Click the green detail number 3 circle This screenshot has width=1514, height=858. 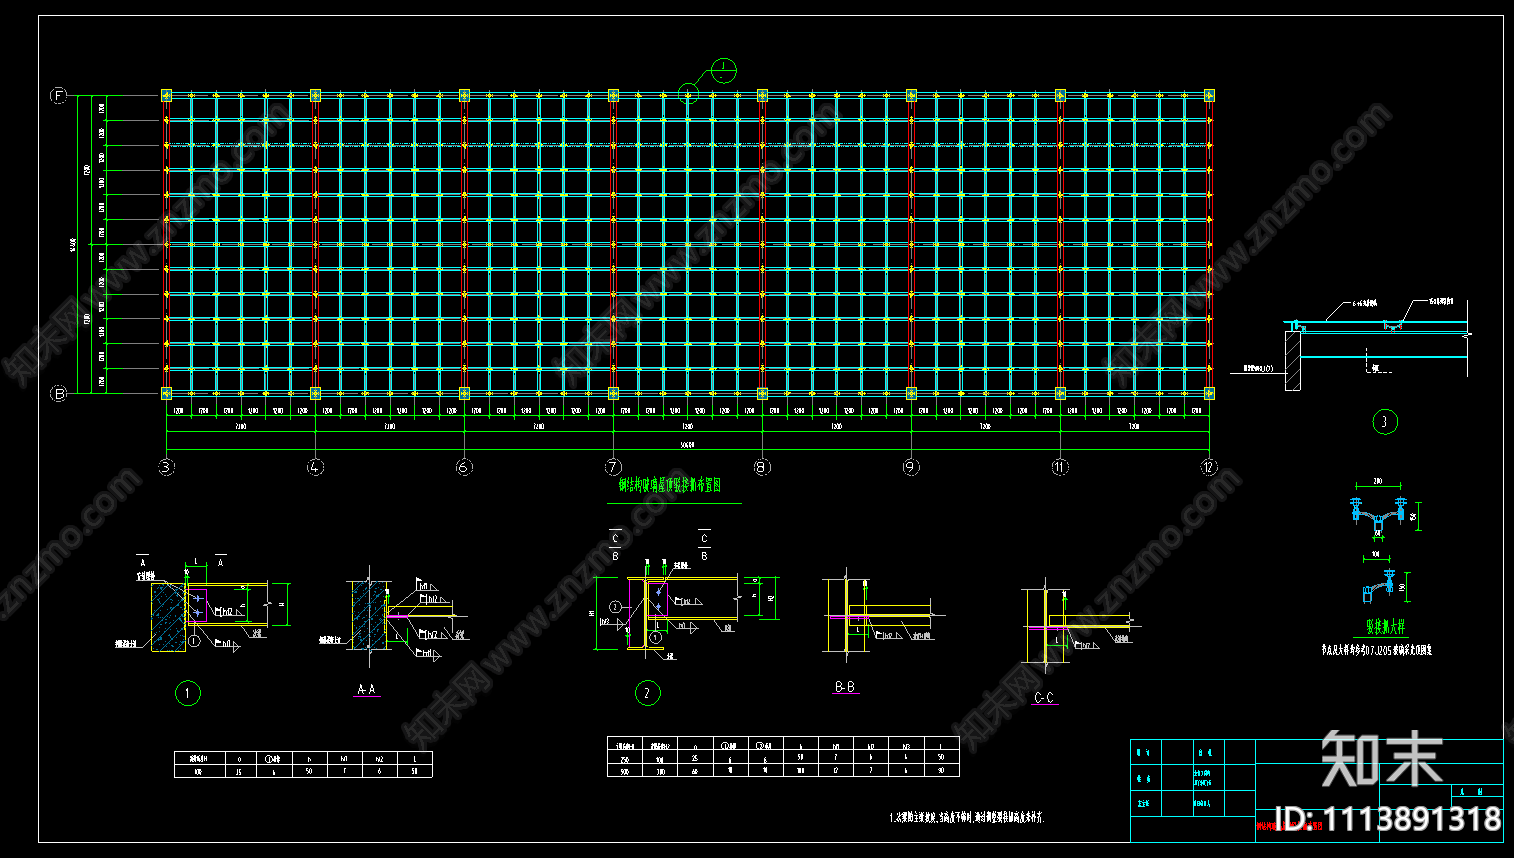[x=1384, y=422]
